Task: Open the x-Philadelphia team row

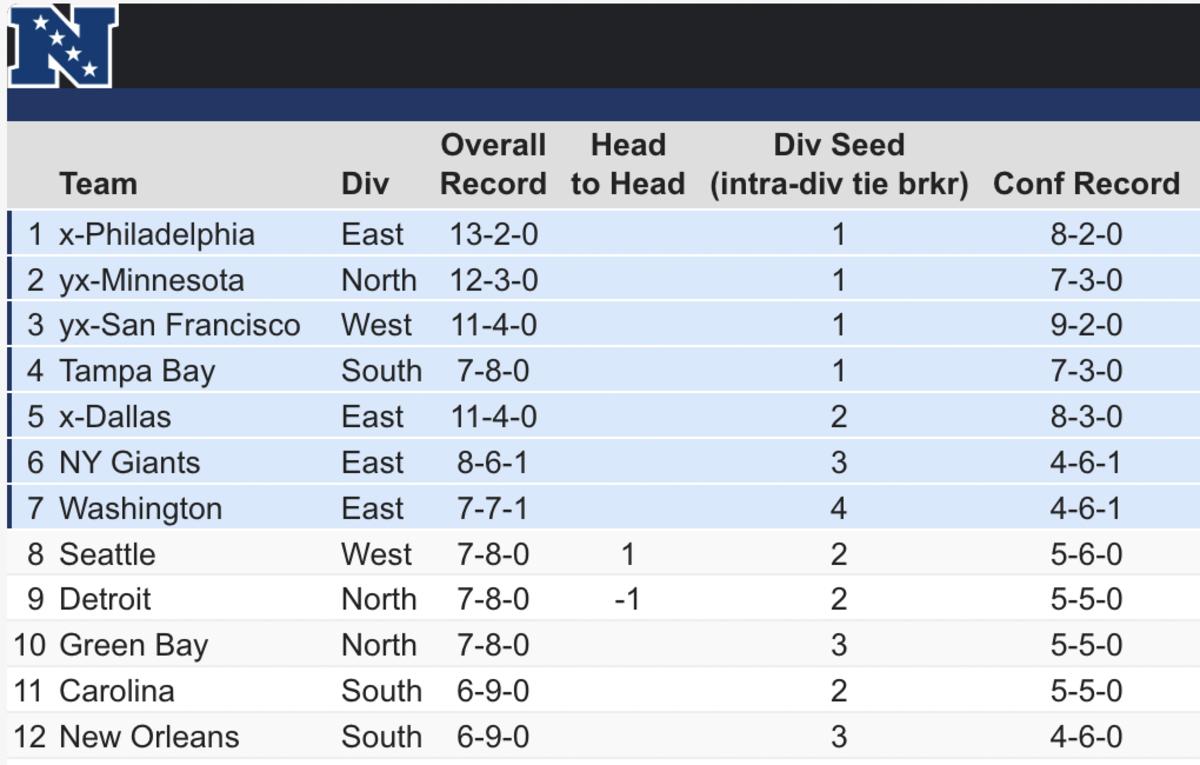Action: point(157,234)
